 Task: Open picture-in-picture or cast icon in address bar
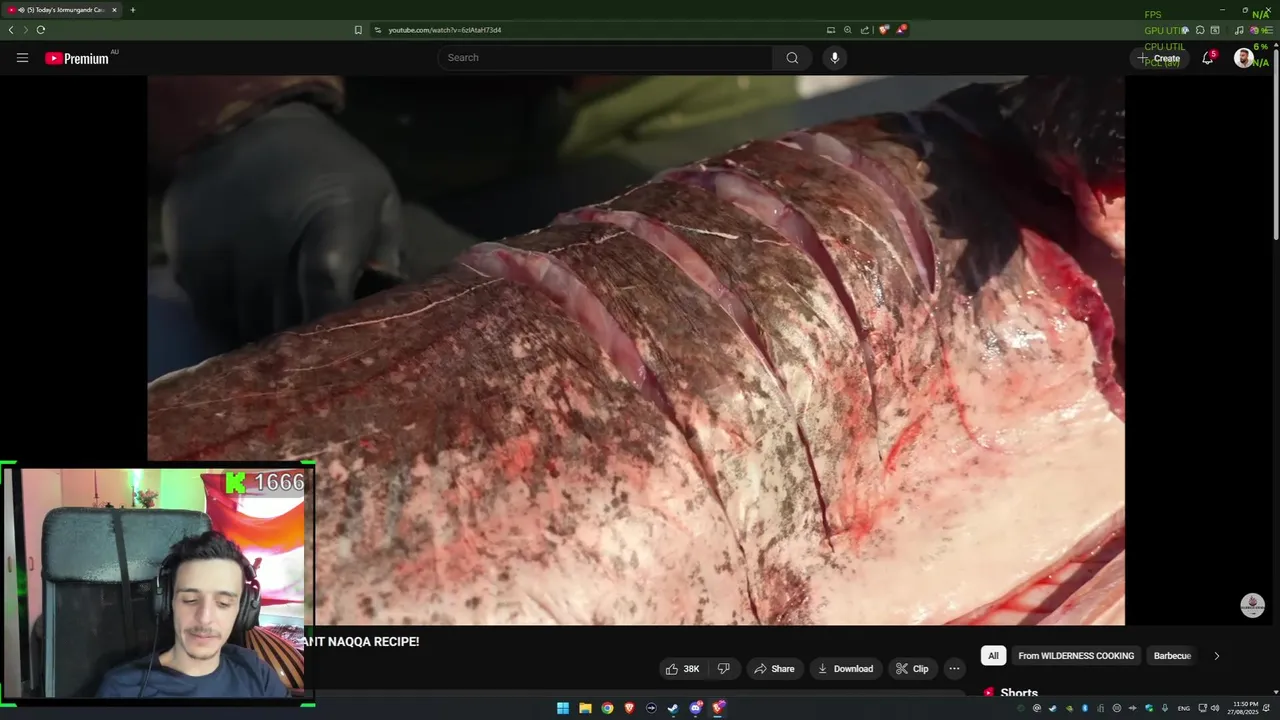pos(831,30)
